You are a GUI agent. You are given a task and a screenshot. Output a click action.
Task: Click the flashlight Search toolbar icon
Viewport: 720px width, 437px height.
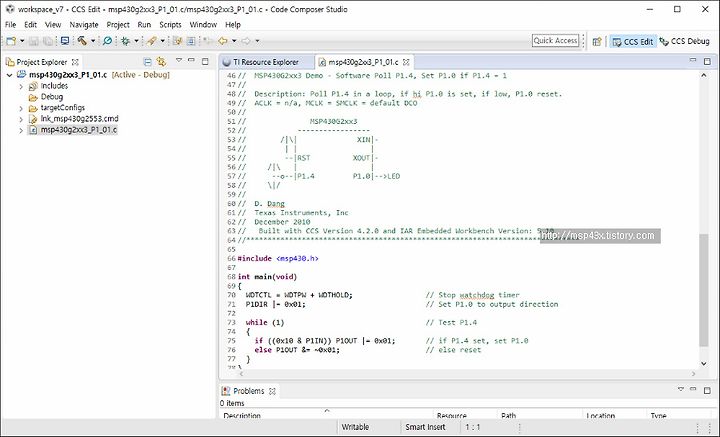(x=152, y=41)
